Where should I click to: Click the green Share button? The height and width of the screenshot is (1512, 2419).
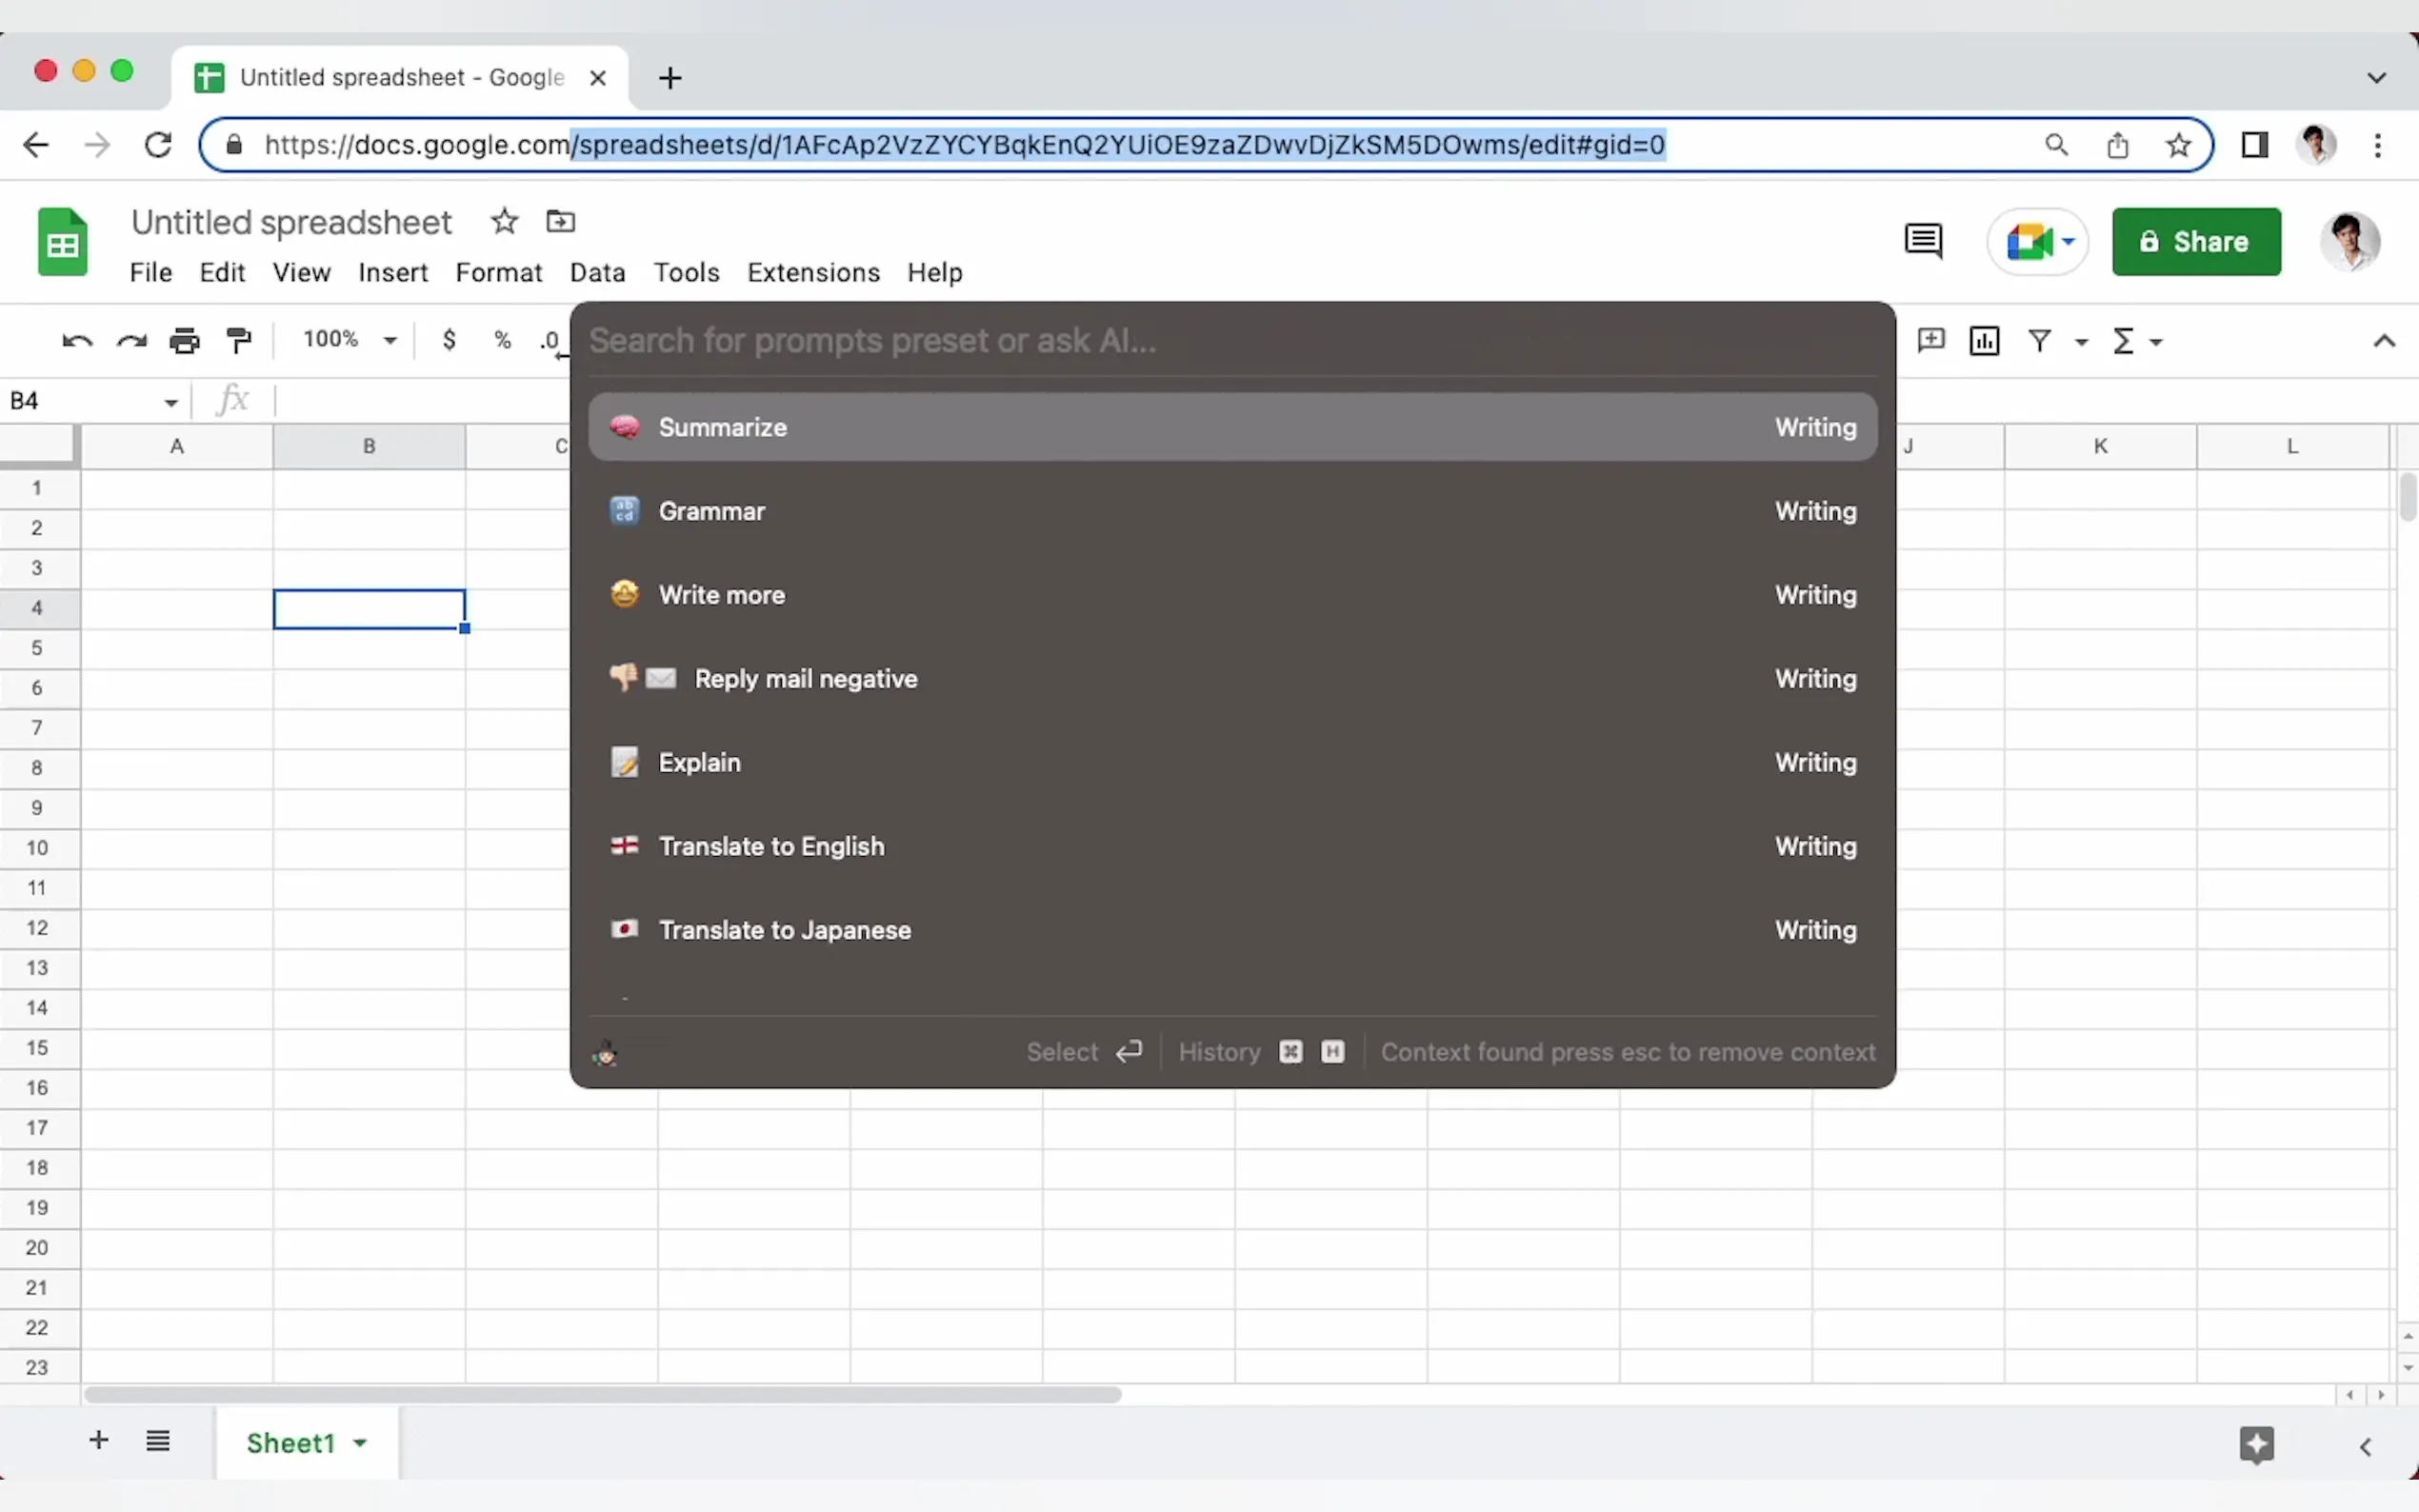[2196, 241]
